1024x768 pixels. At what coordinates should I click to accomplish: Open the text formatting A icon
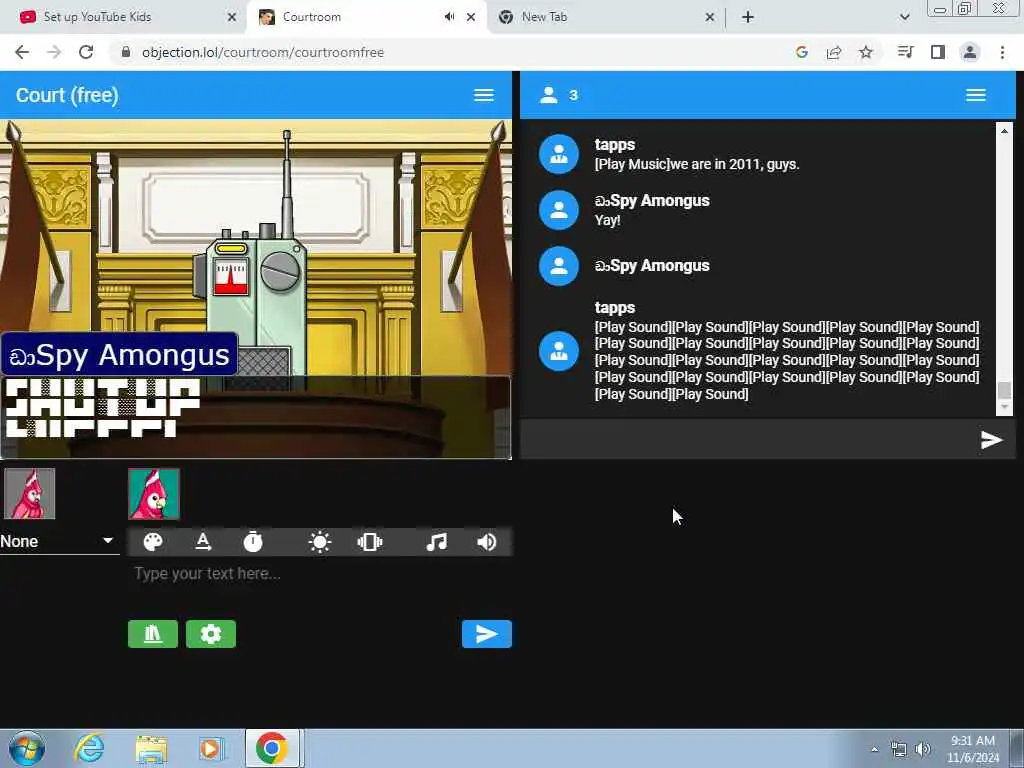click(203, 542)
